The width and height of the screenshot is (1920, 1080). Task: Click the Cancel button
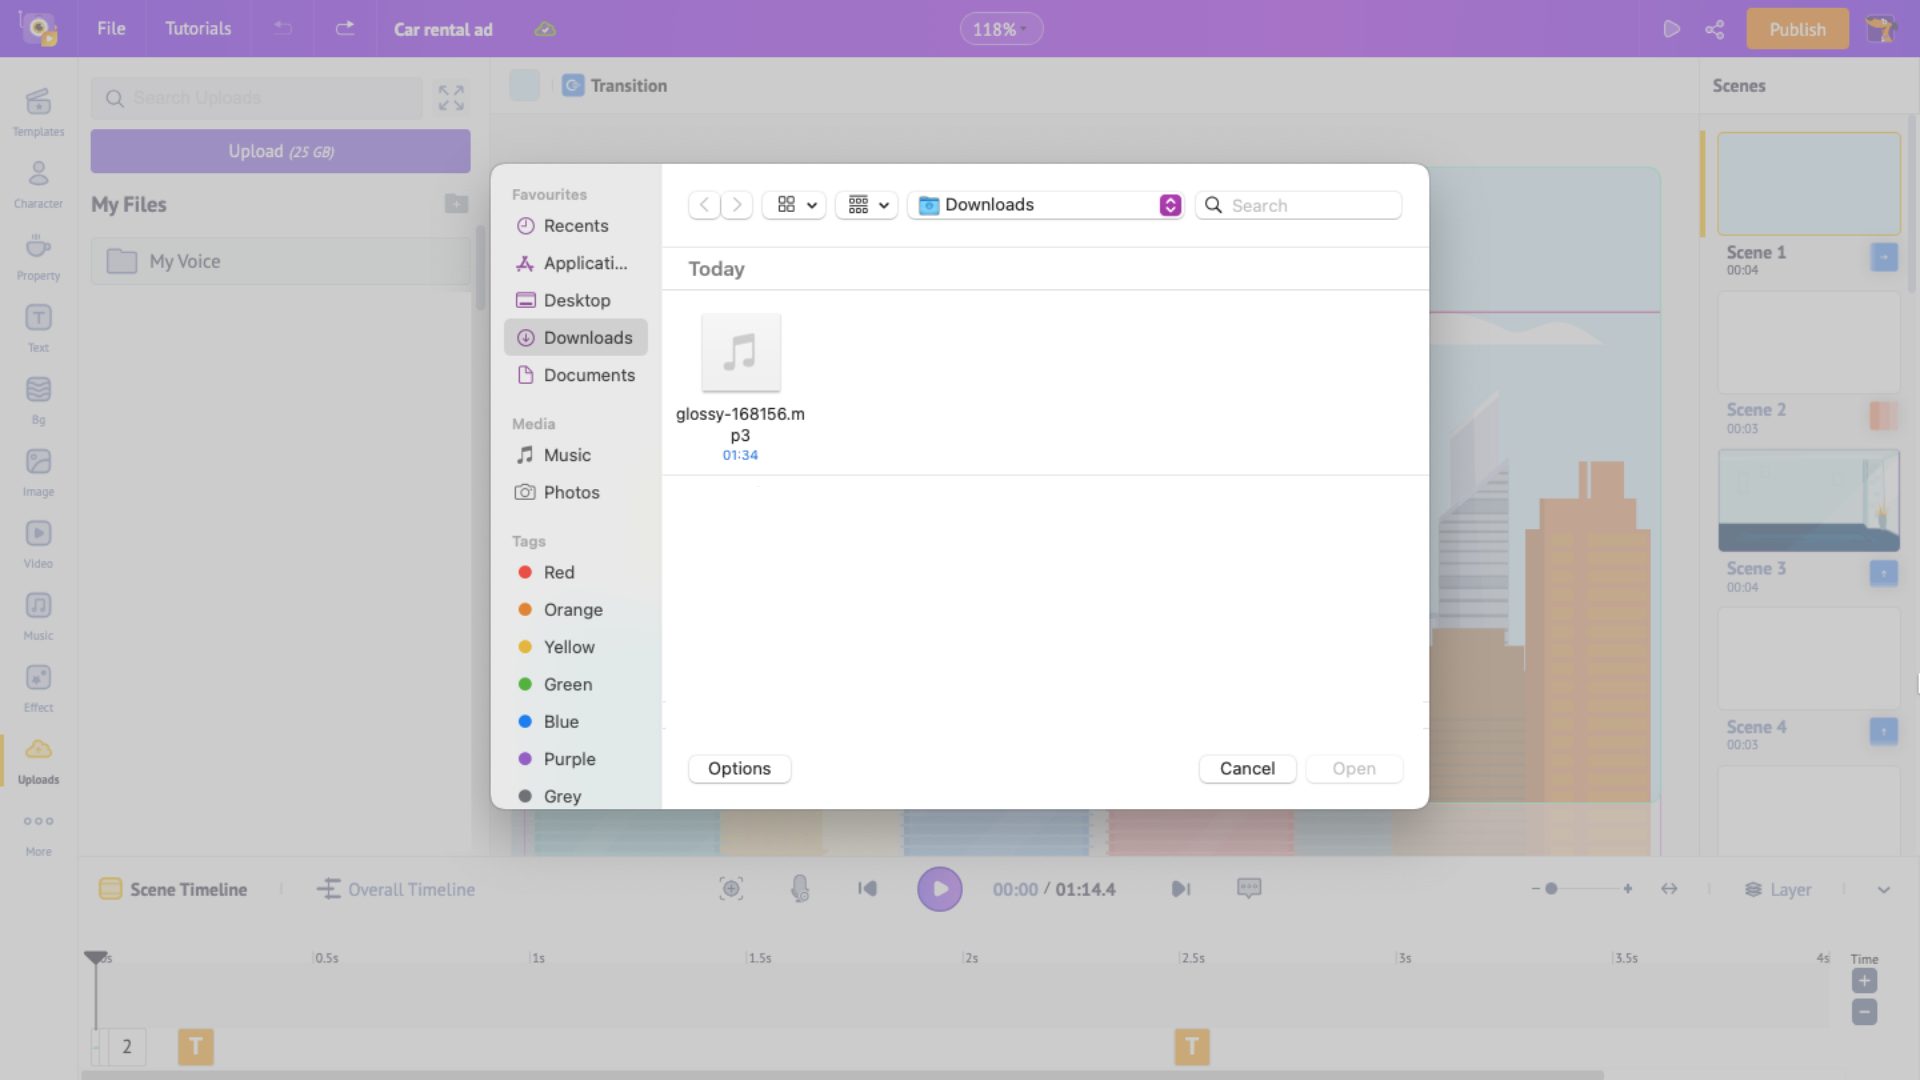click(1247, 767)
